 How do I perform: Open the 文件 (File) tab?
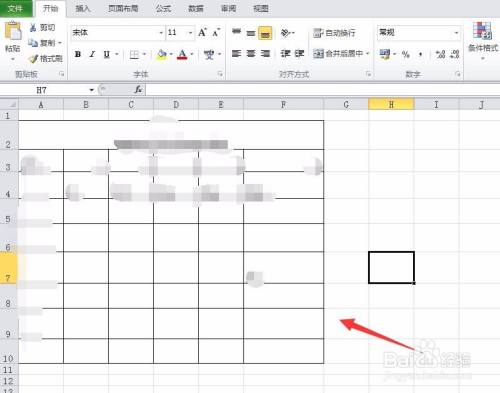(15, 8)
